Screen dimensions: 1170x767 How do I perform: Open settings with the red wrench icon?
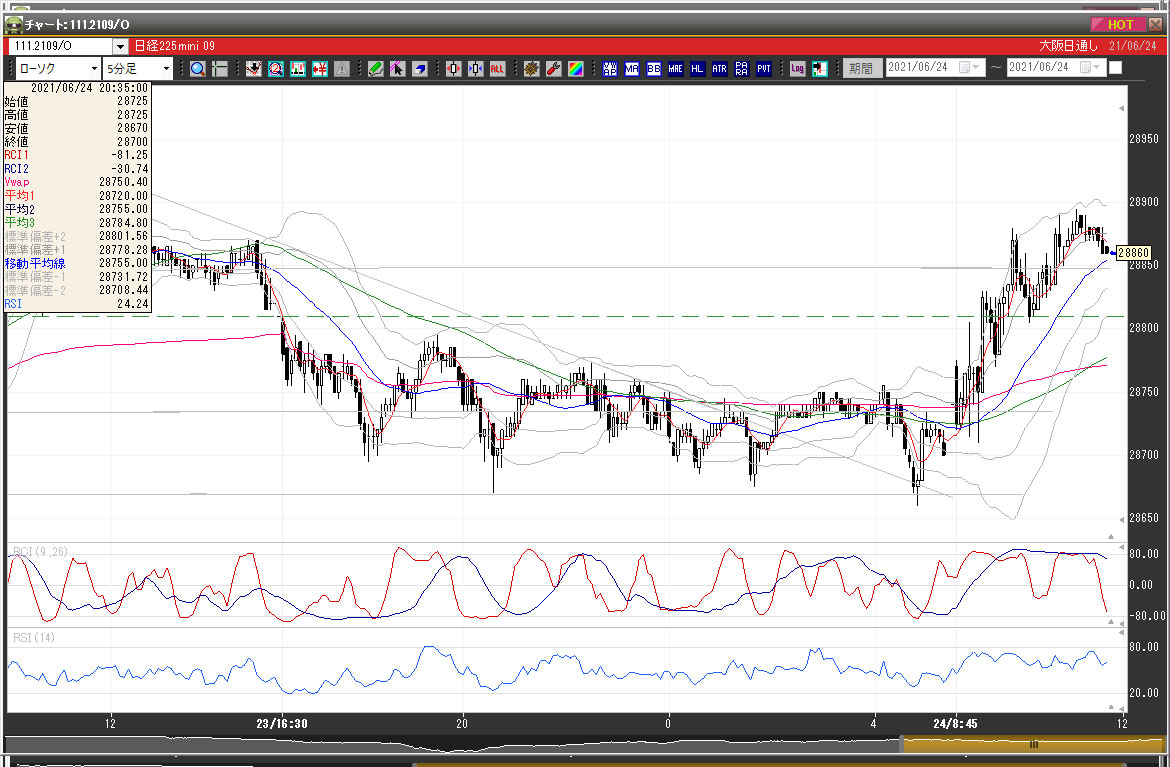coord(553,69)
